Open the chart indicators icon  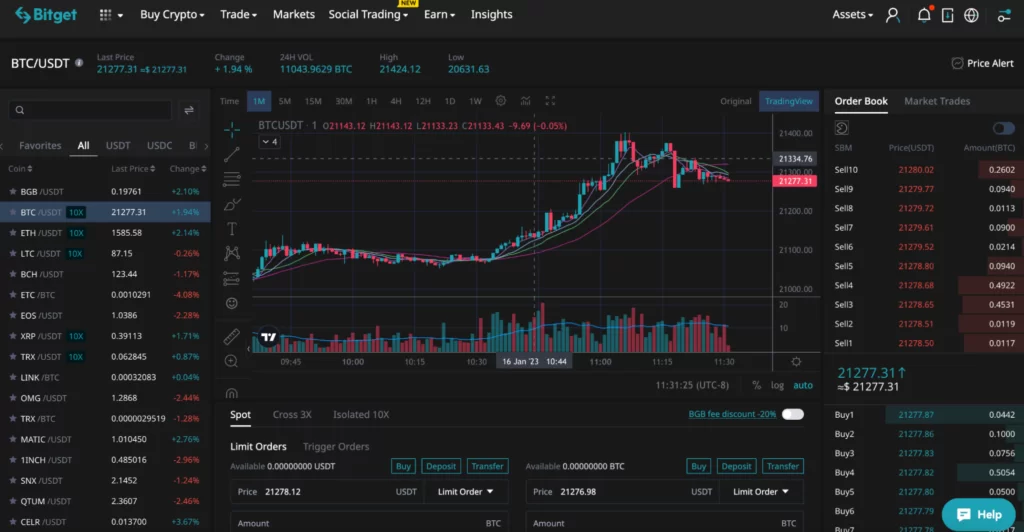click(526, 101)
